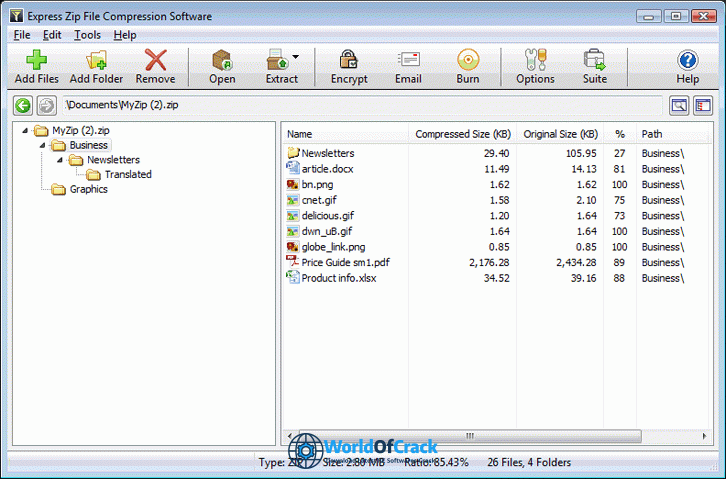Select Newsletters folder in the tree
The width and height of the screenshot is (726, 479).
[113, 160]
